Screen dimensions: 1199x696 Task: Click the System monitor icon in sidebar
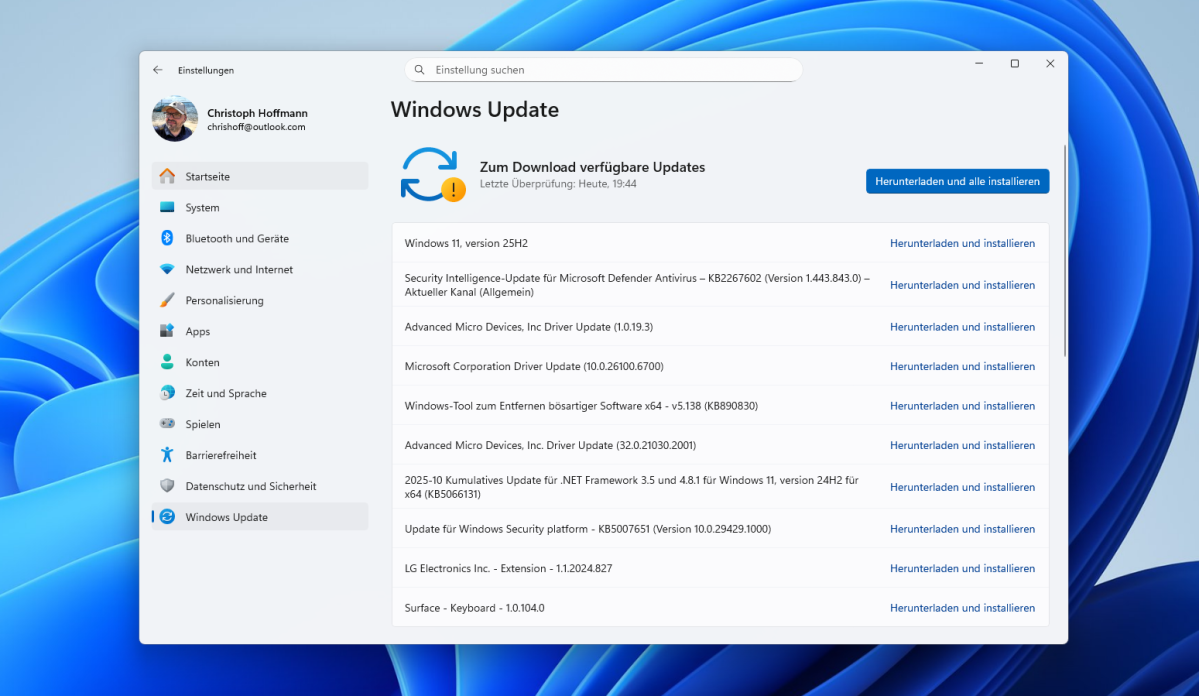(167, 207)
